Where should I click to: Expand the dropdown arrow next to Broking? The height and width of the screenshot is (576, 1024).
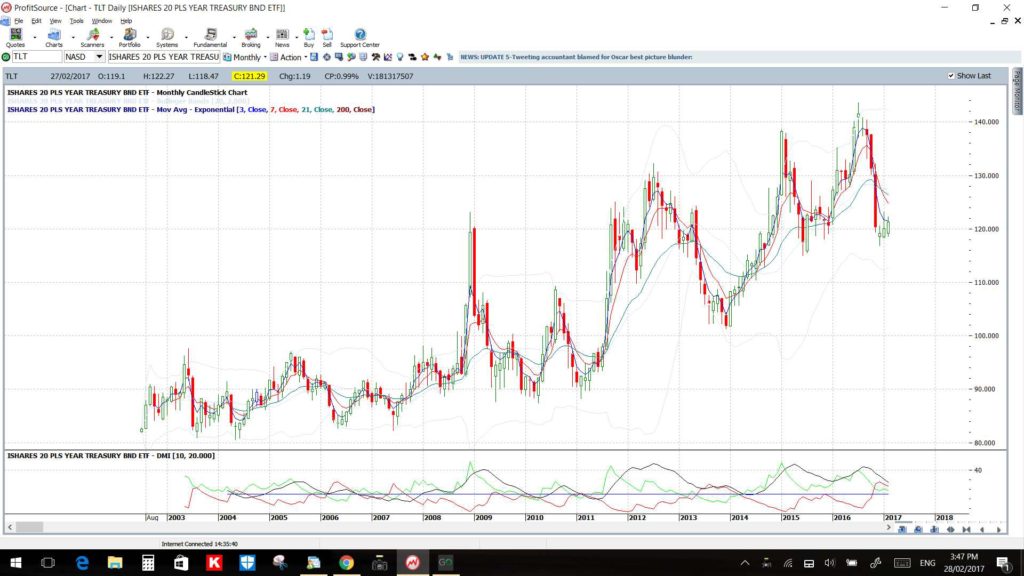pos(268,37)
